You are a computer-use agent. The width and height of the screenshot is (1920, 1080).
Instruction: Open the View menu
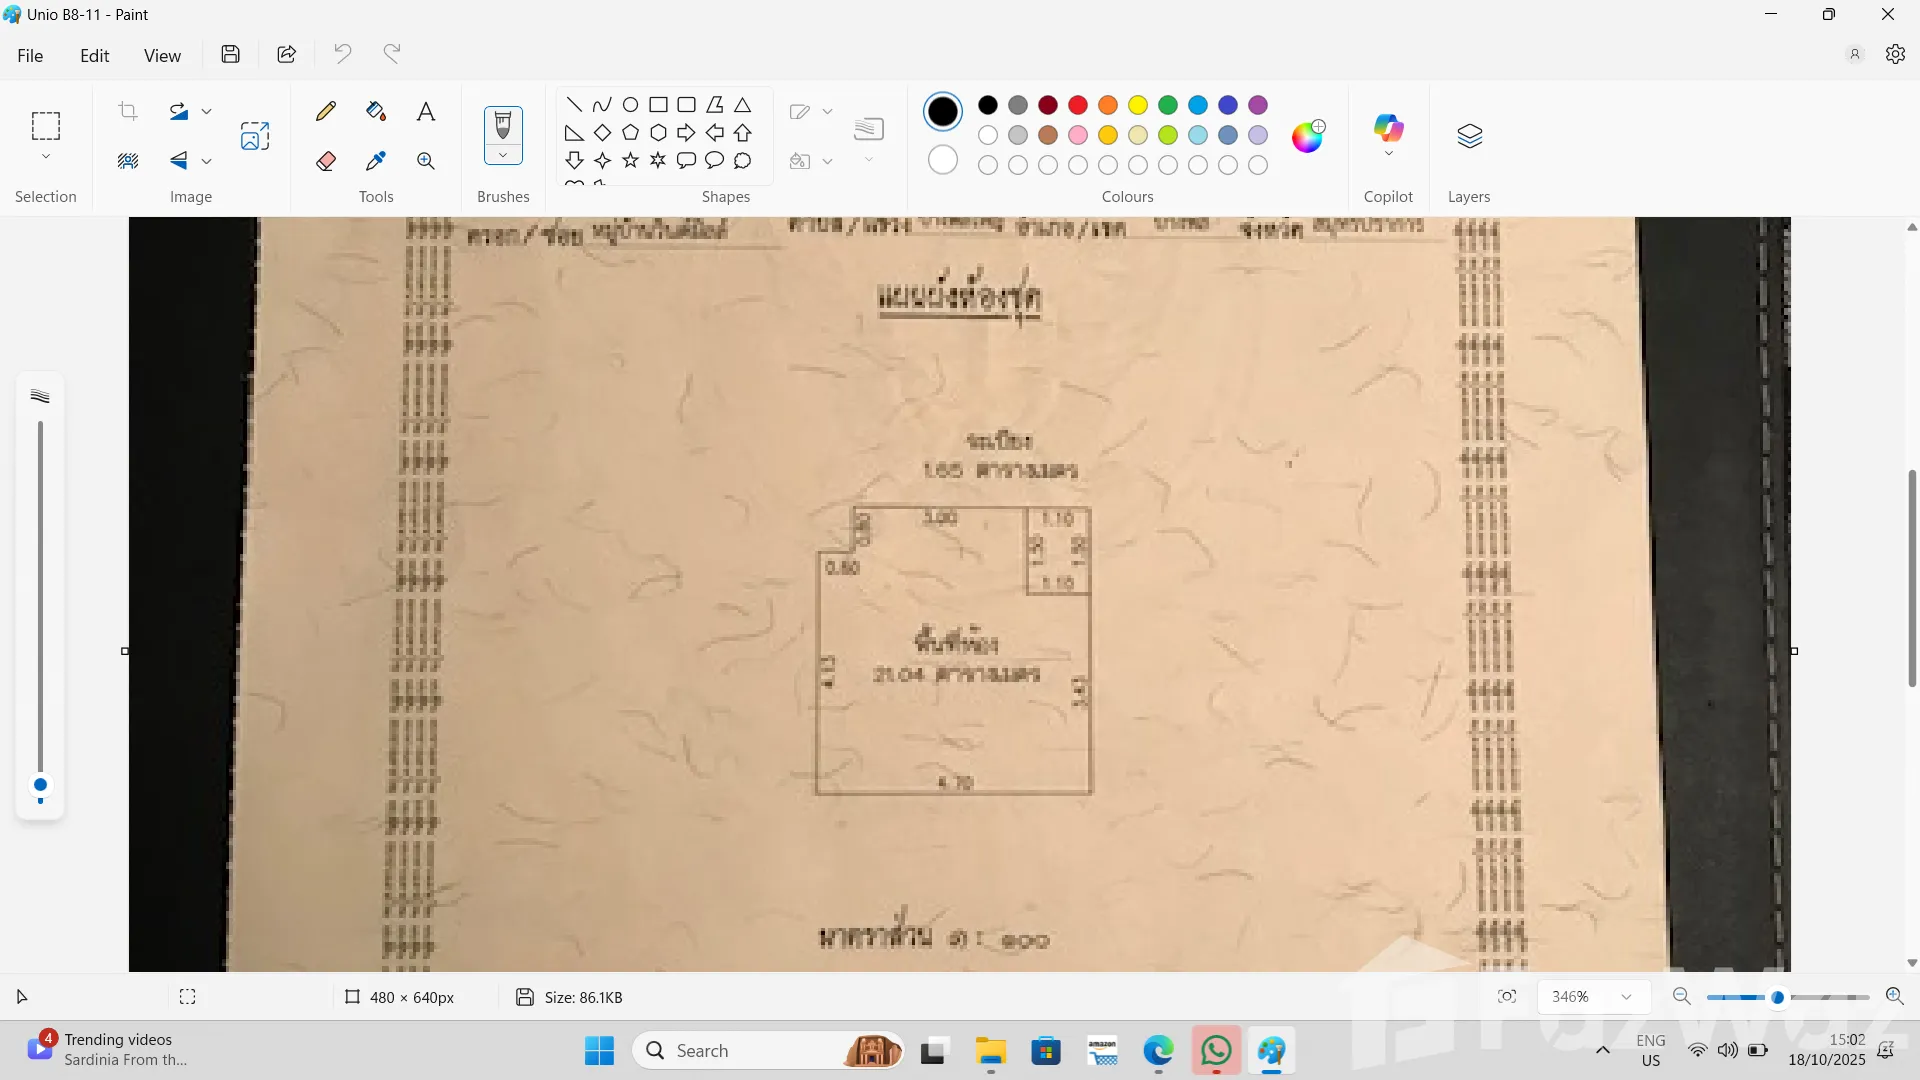coord(162,55)
